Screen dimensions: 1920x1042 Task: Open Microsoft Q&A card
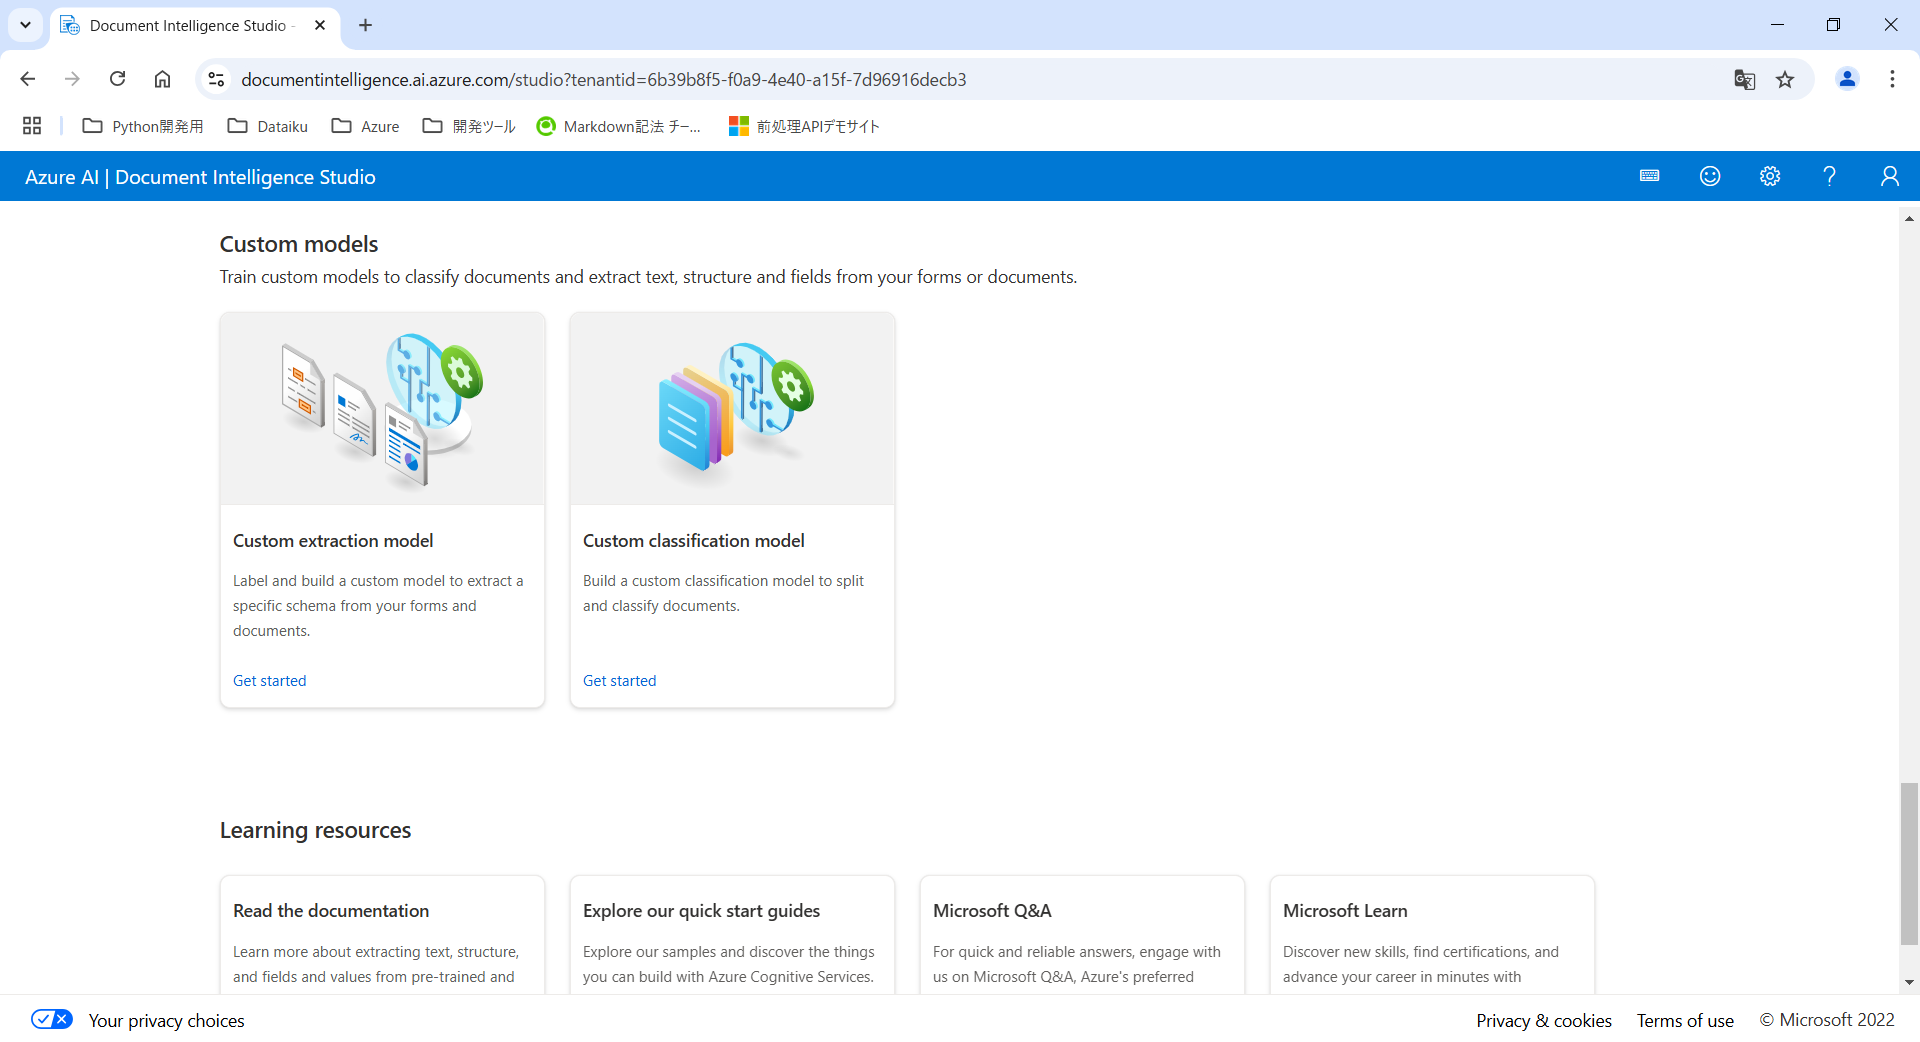pos(1082,935)
